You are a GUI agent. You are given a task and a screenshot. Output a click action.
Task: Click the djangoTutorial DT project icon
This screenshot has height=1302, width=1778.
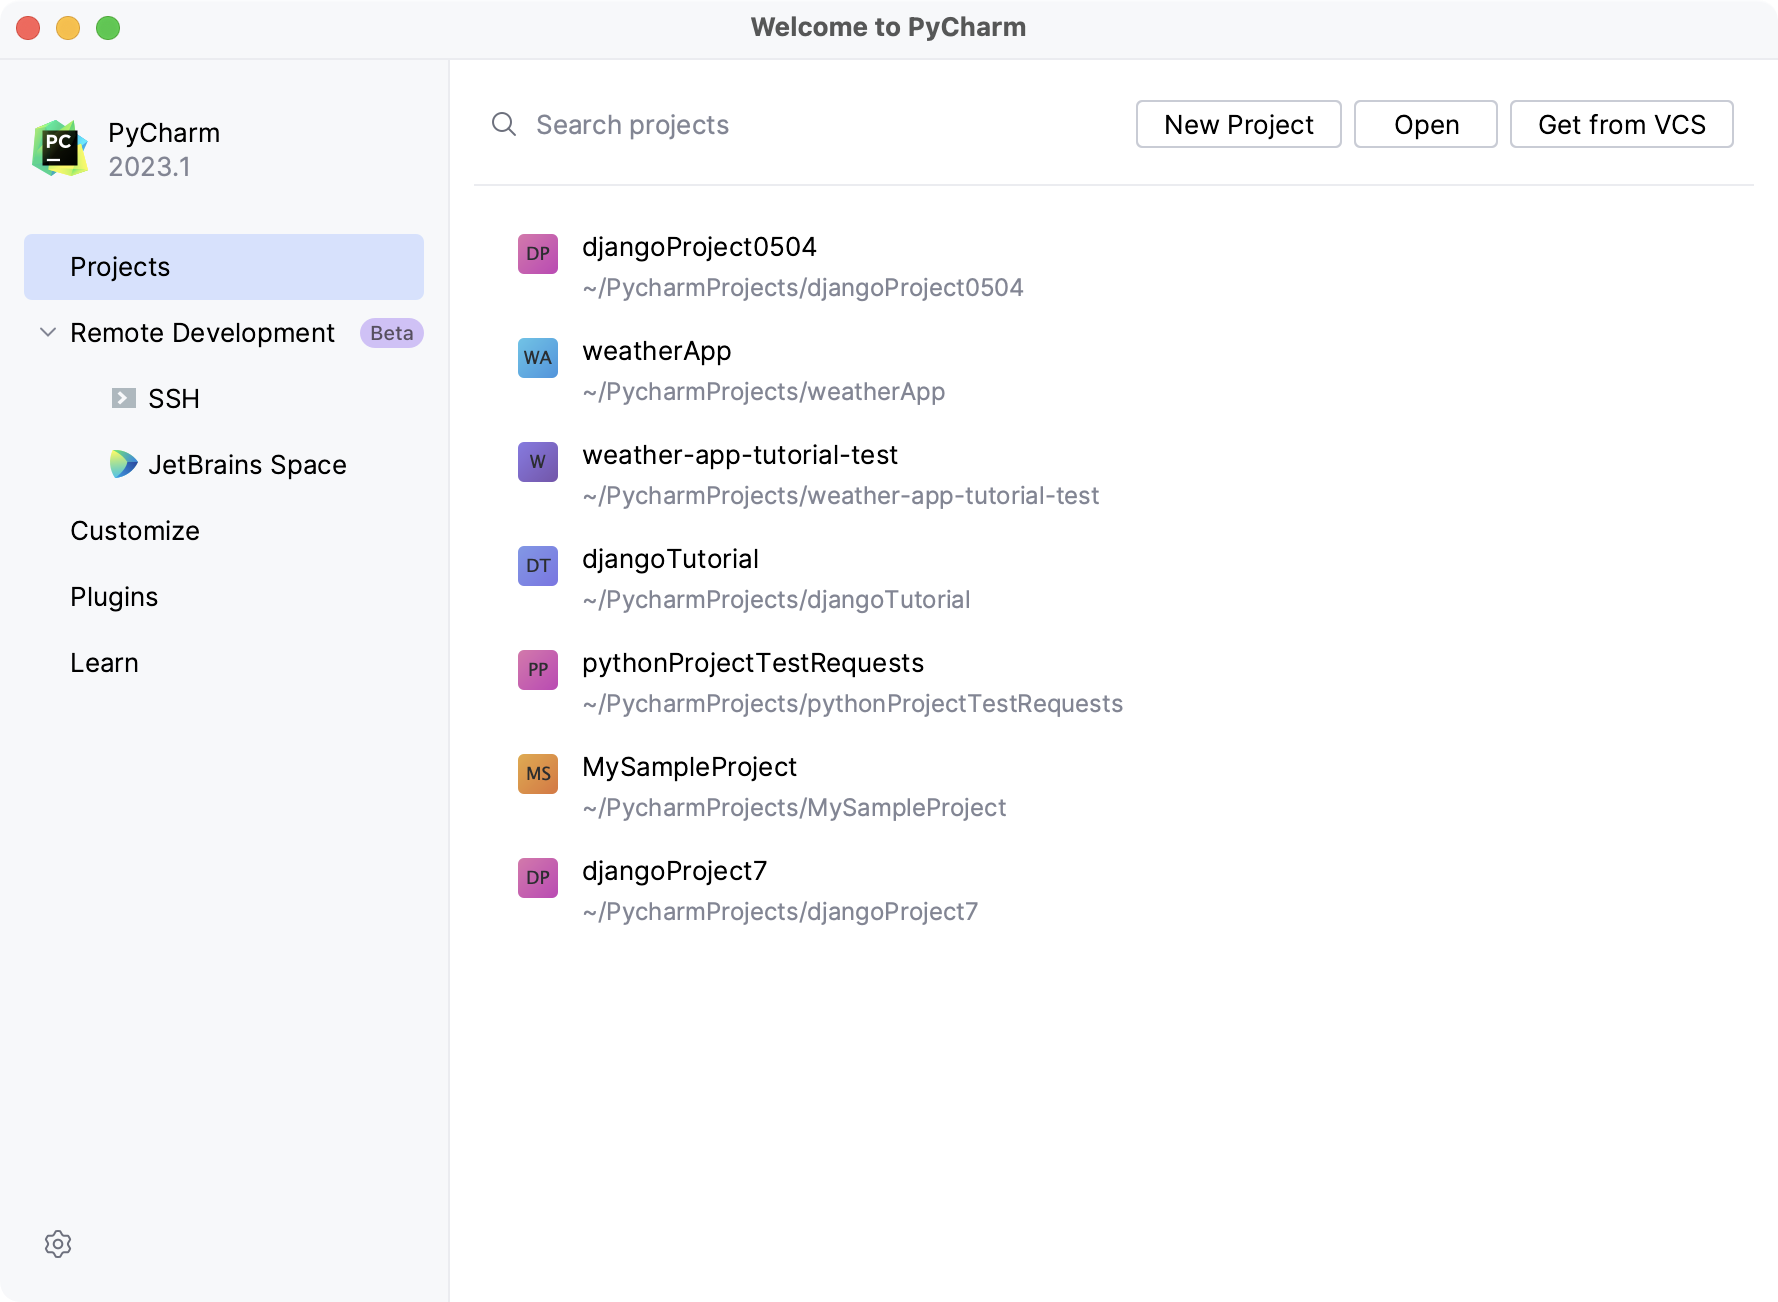(x=537, y=566)
